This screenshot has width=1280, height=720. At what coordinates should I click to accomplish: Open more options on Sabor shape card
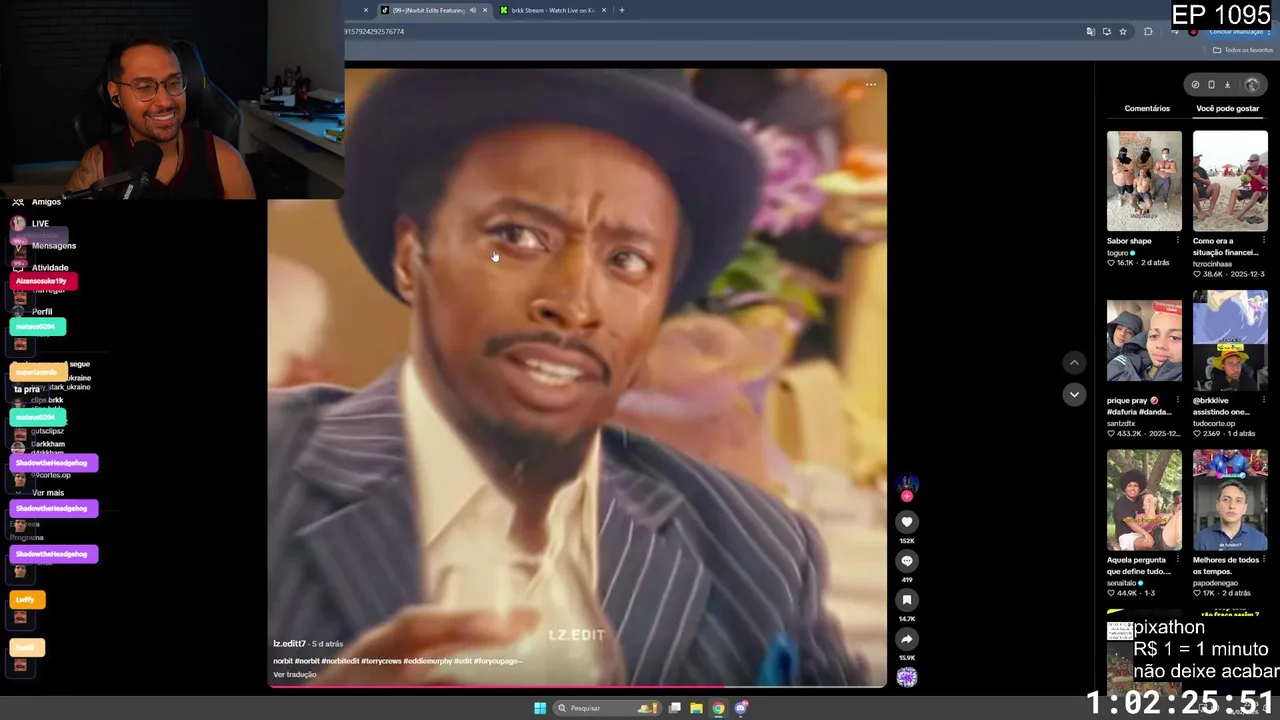pyautogui.click(x=1177, y=241)
